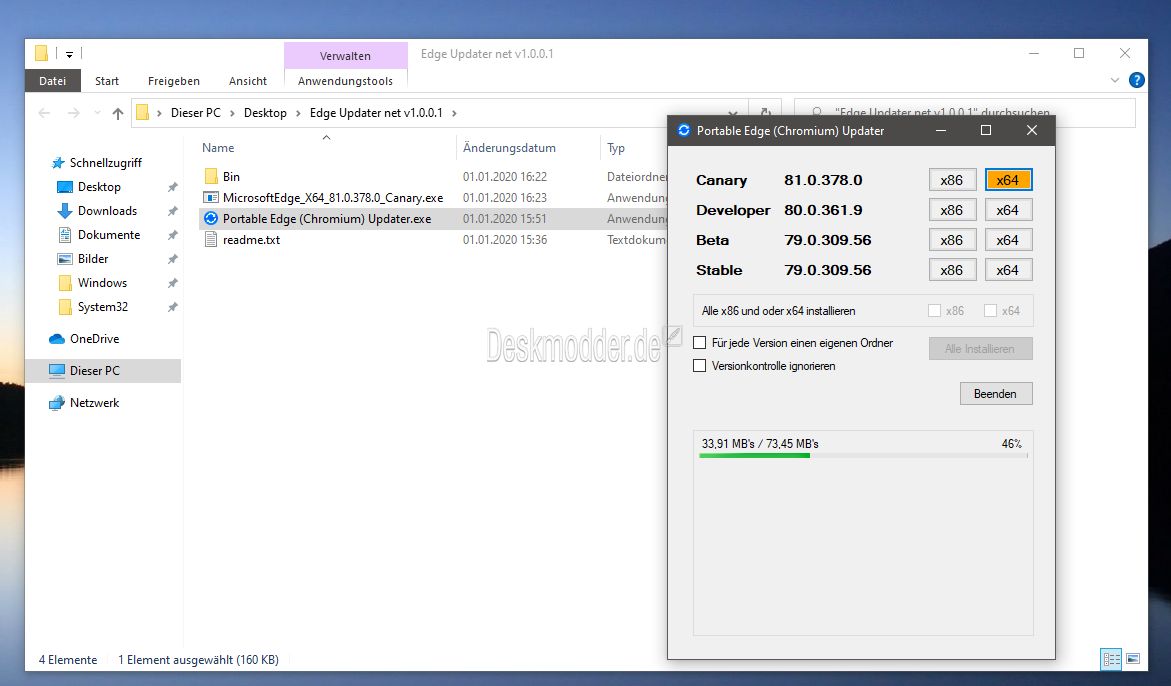
Task: Click the Netzwerk icon
Action: (x=57, y=403)
